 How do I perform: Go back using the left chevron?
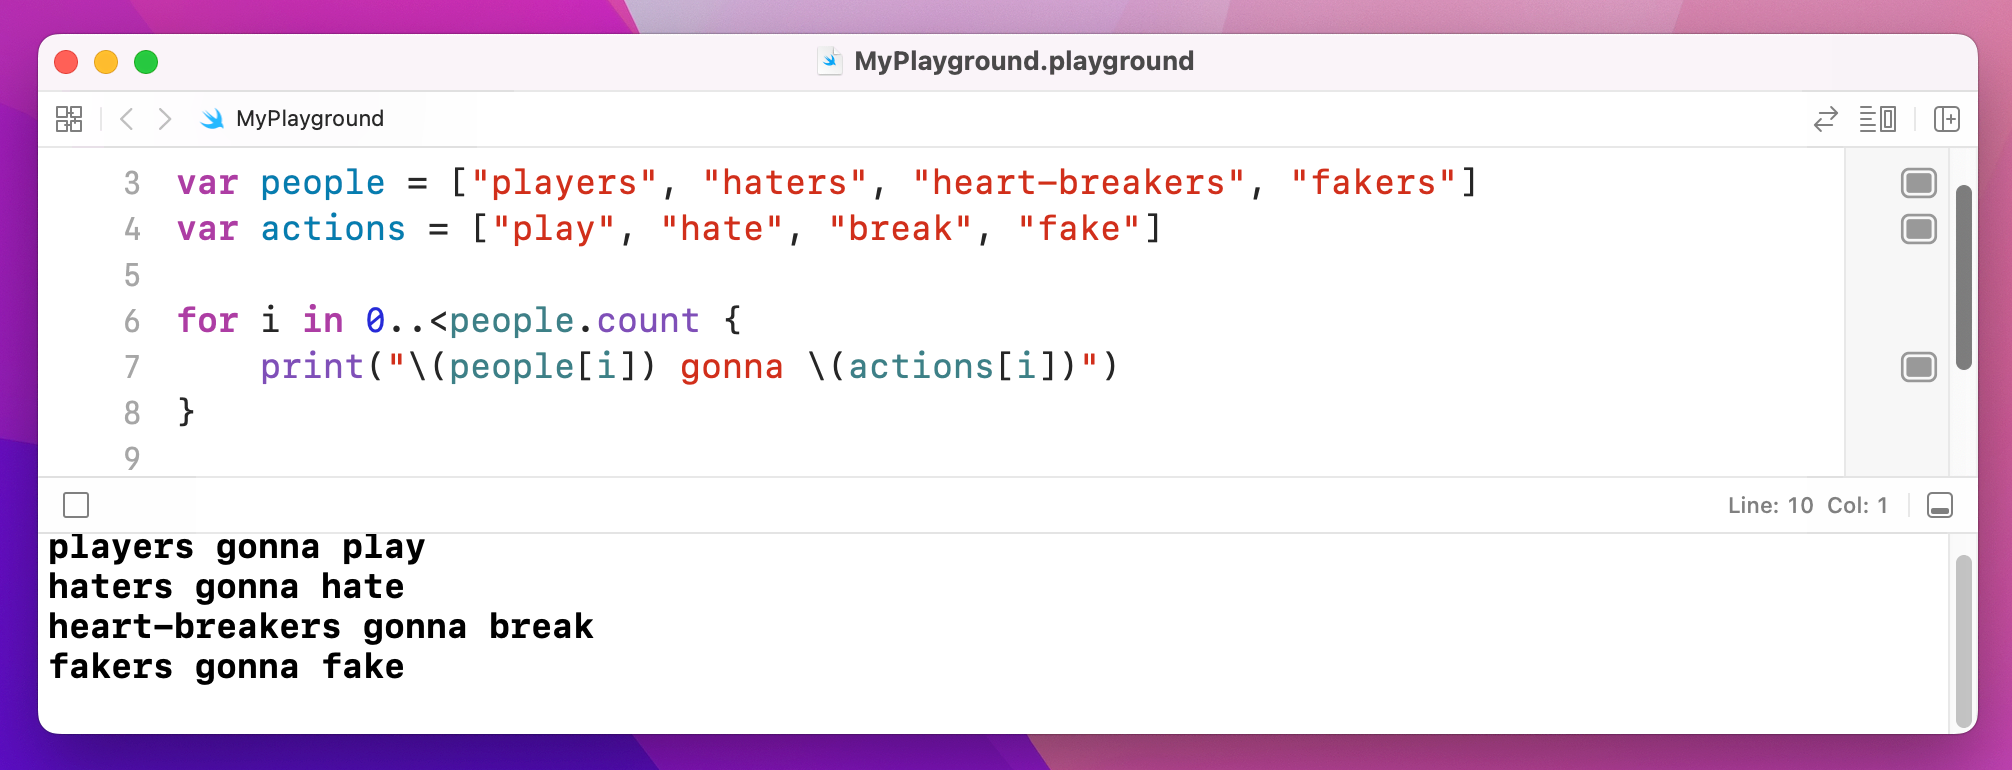tap(127, 119)
